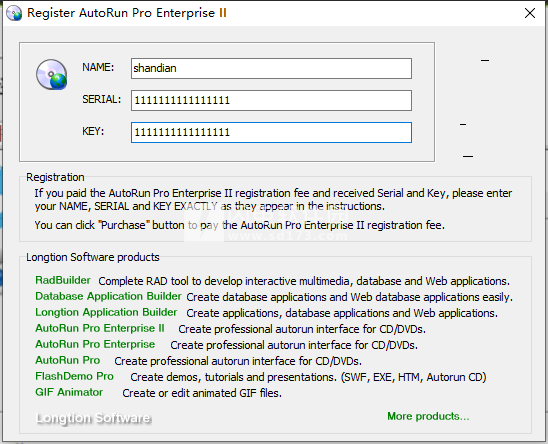This screenshot has height=444, width=548.
Task: Open the AutoRun Pro product link
Action: coord(68,360)
